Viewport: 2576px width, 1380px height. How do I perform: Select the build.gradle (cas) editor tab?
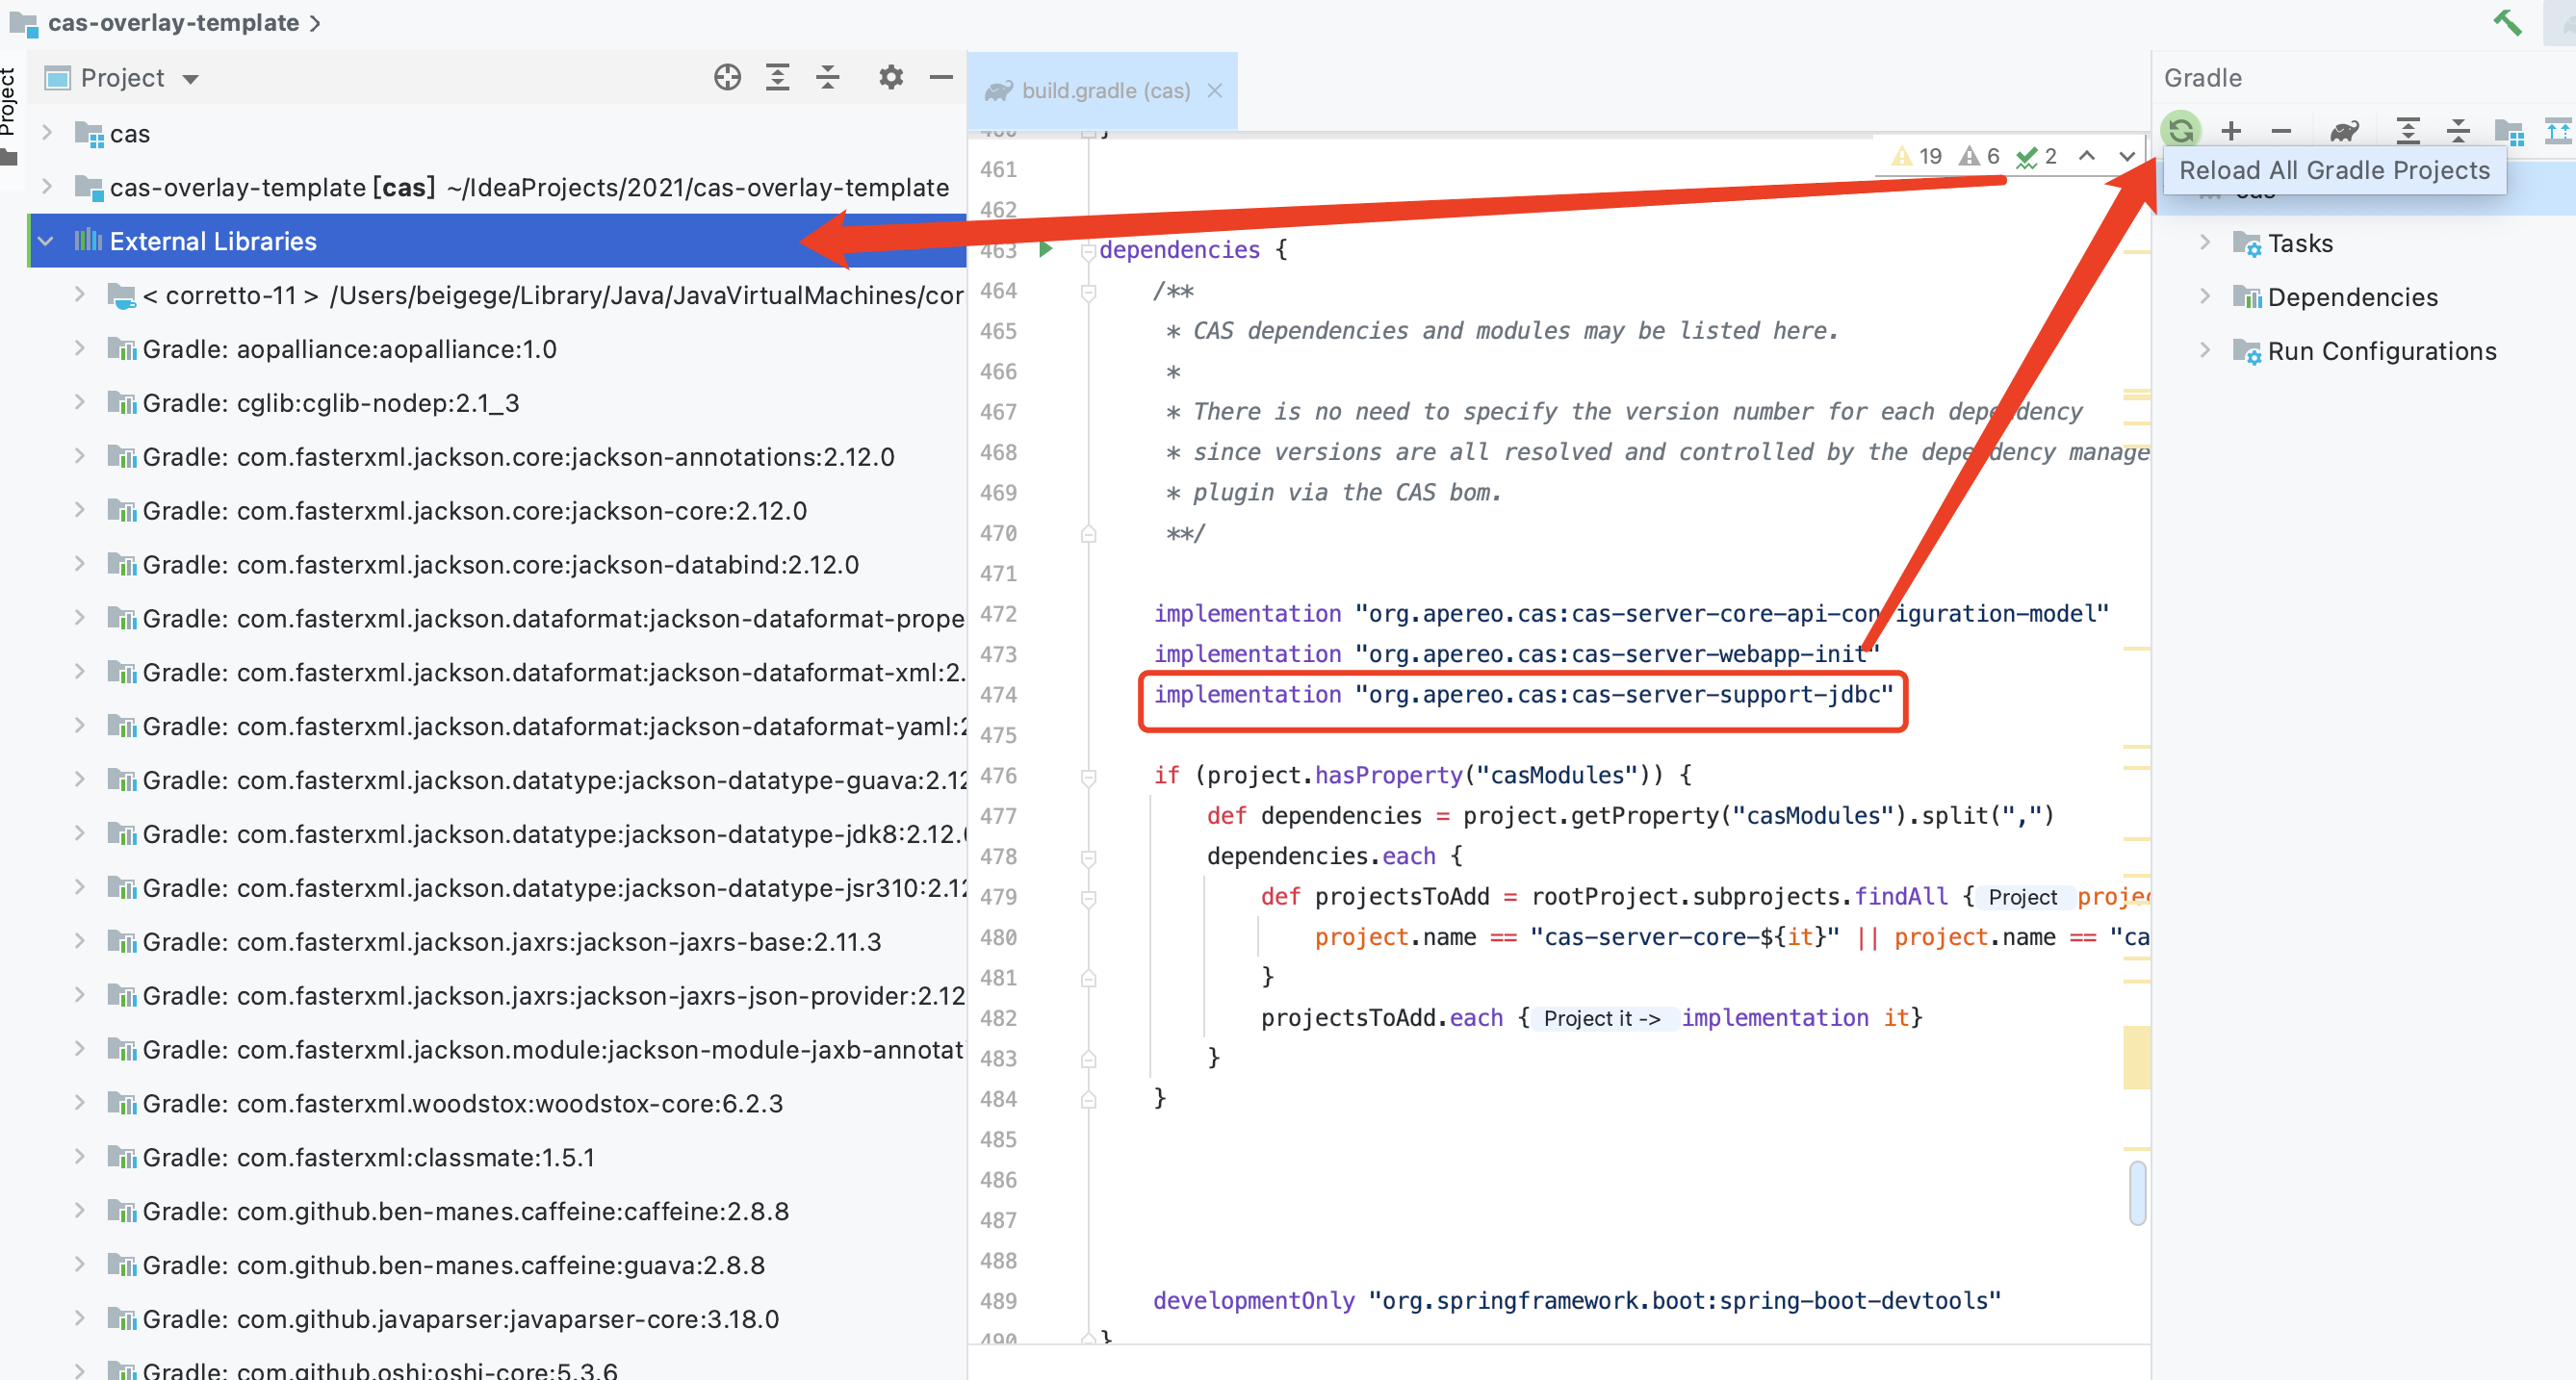pos(1104,91)
